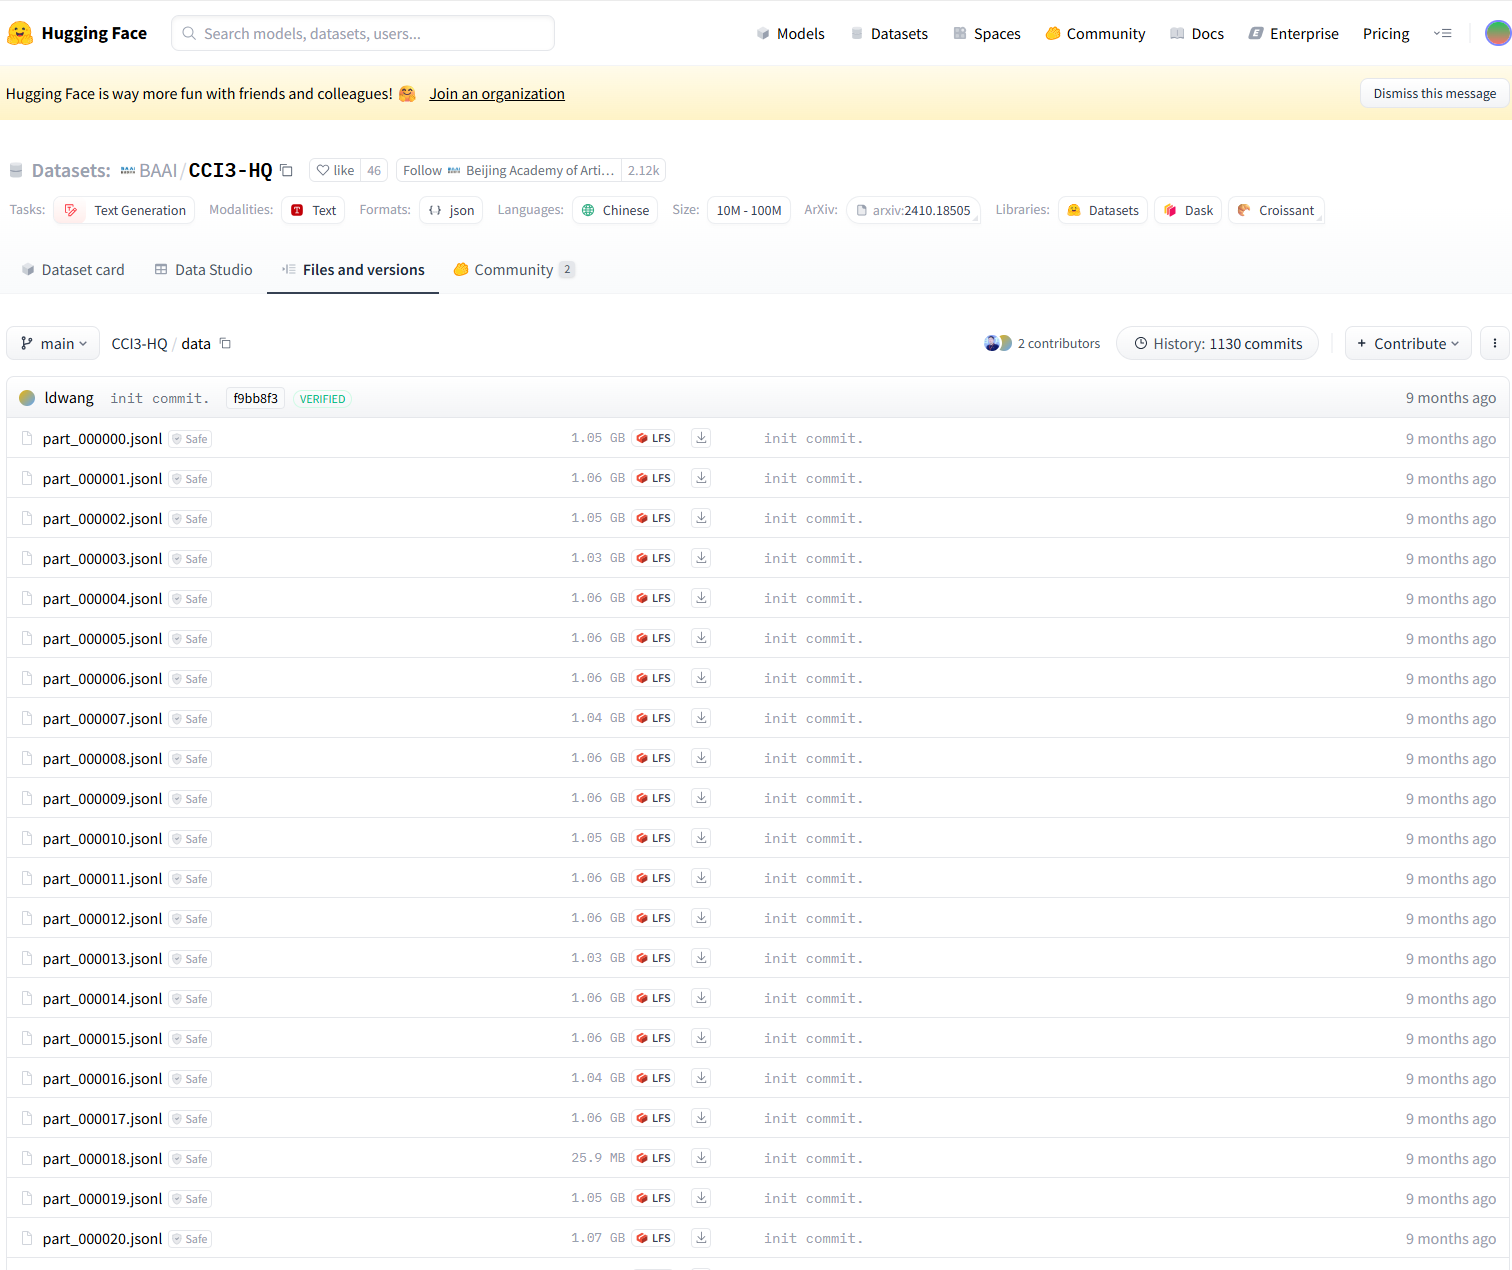1512x1270 pixels.
Task: Dismiss this message banner button
Action: (x=1434, y=93)
